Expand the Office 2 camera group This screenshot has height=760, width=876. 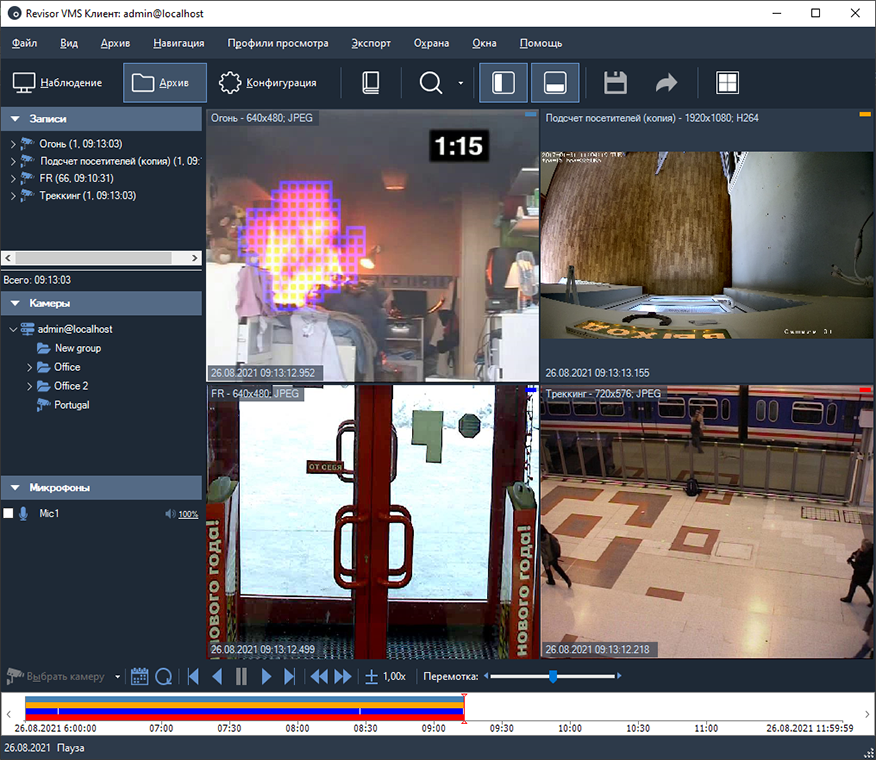pos(30,386)
